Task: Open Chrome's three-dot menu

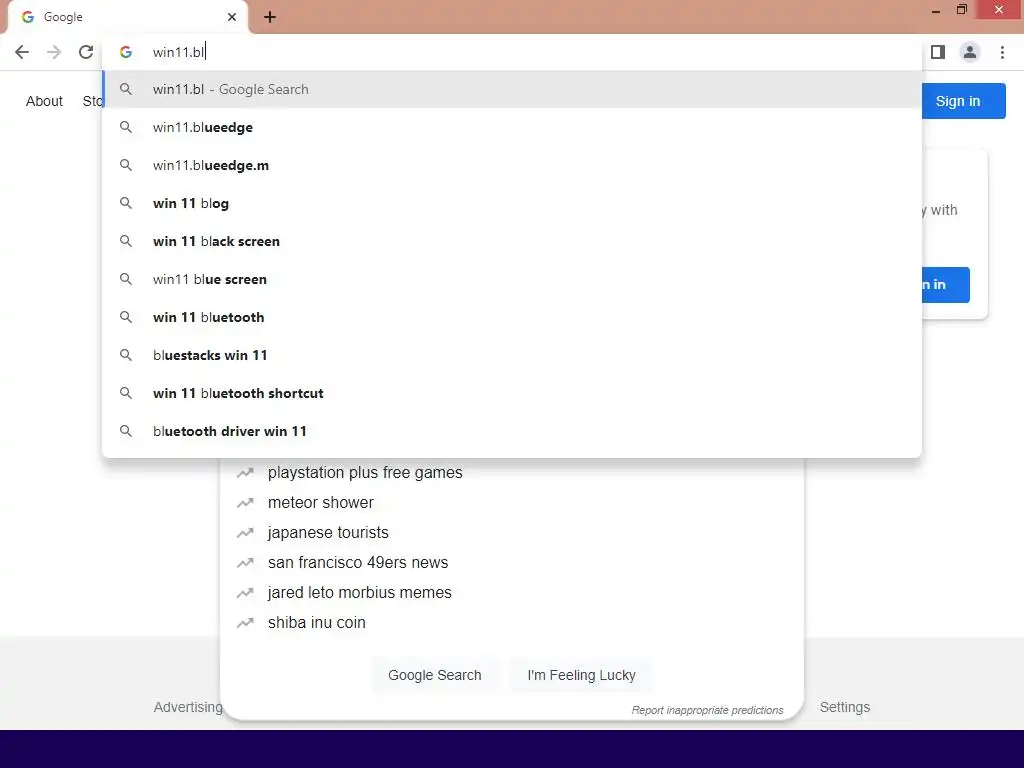Action: (1002, 52)
